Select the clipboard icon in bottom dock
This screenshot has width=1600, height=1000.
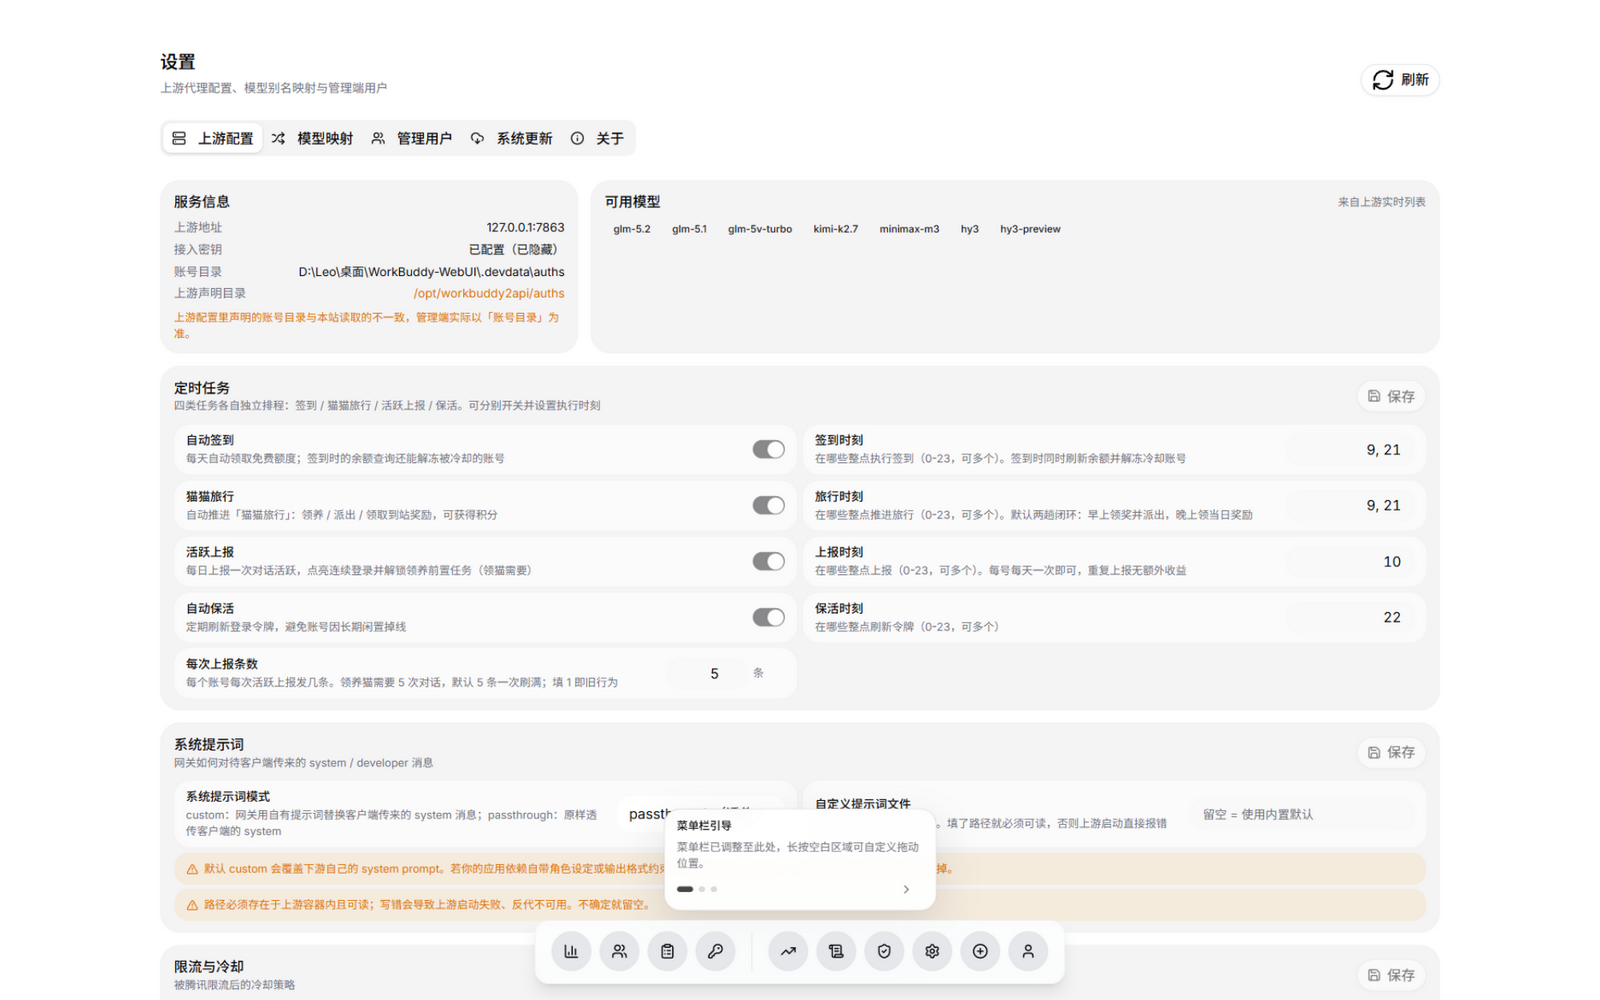[x=667, y=951]
